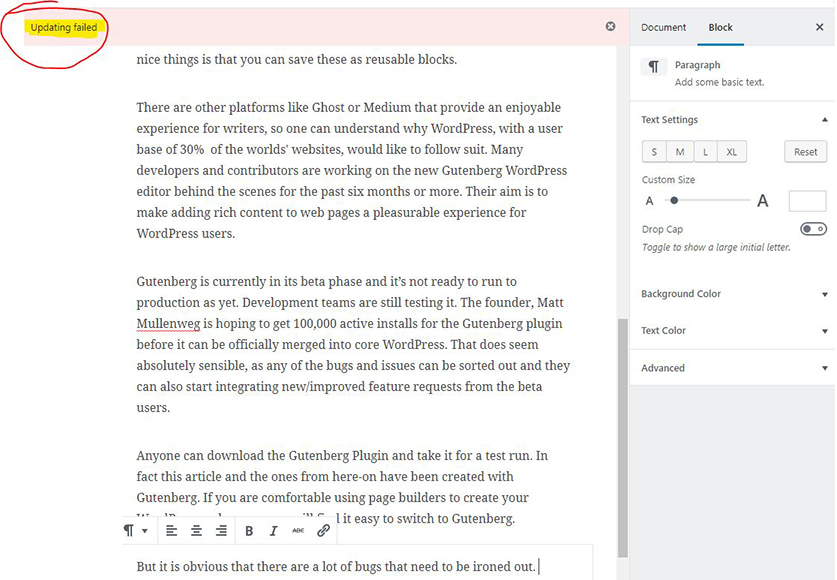
Task: Click the custom size slider handle
Action: point(674,201)
